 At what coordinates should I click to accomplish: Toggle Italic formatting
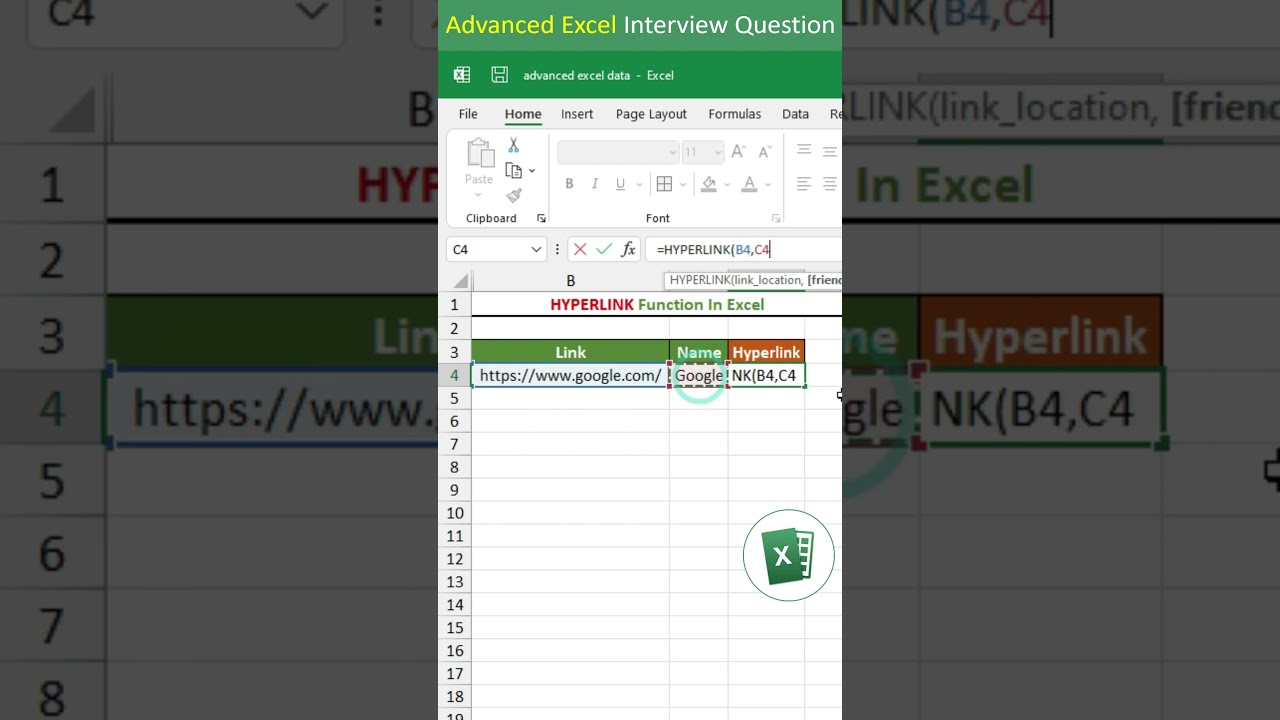pos(595,184)
